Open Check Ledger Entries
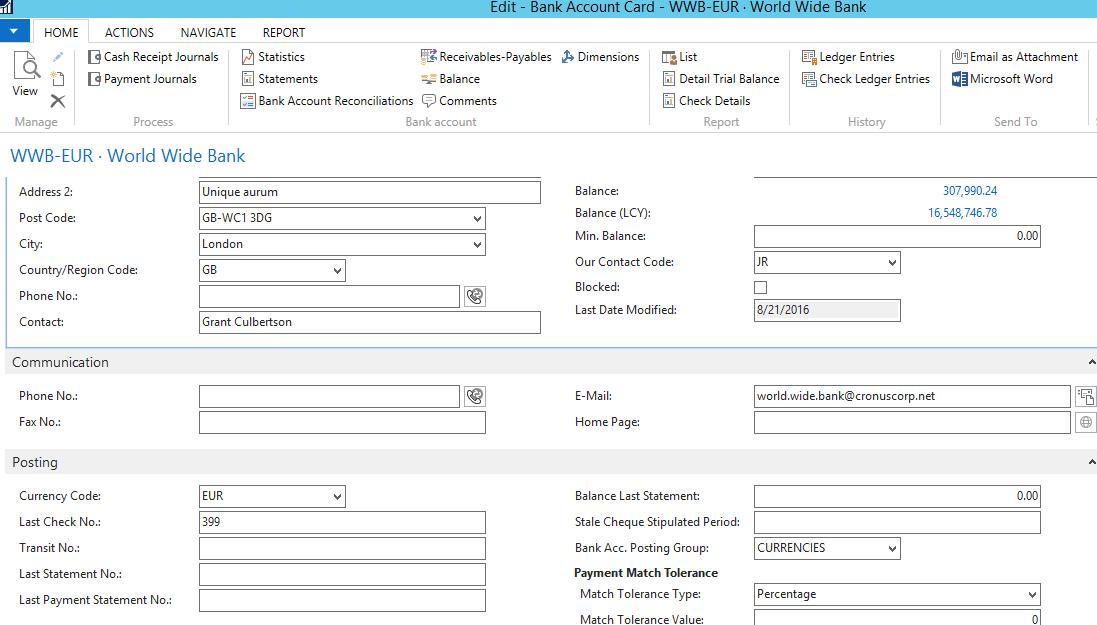Screen dimensions: 1097x625 tap(866, 79)
